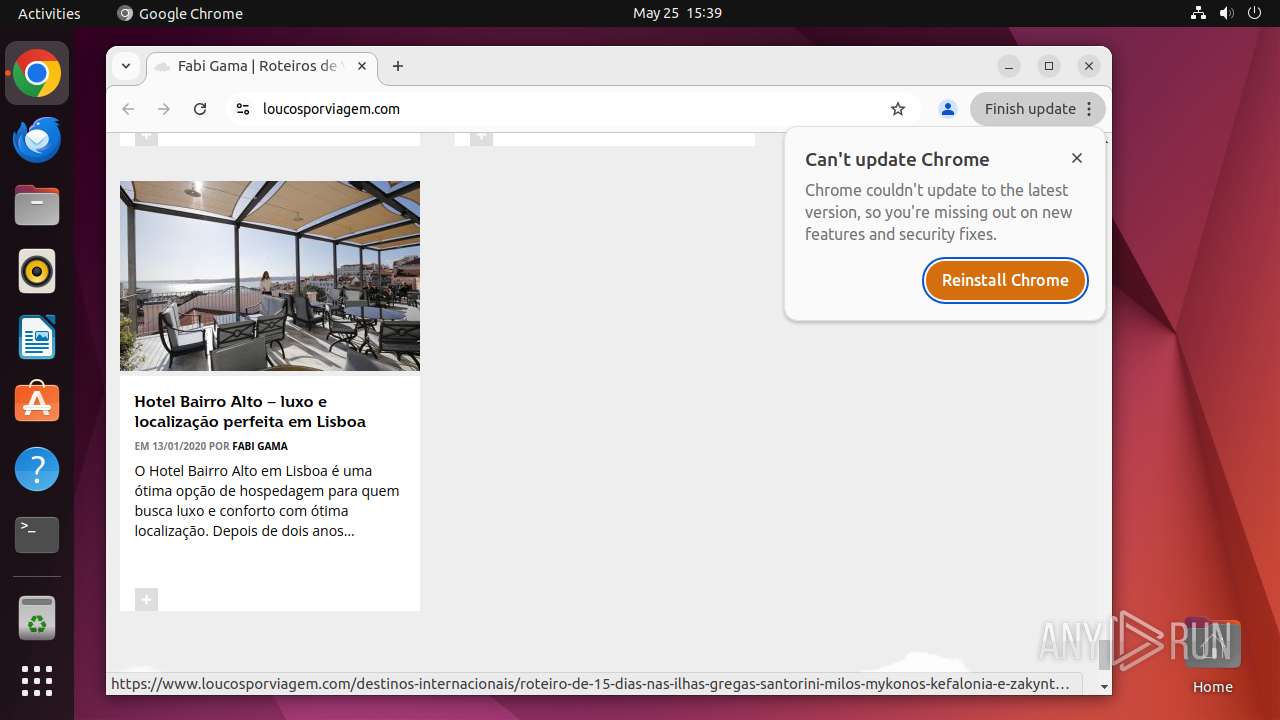The height and width of the screenshot is (720, 1280).
Task: Click the Reinstall Chrome button
Action: click(1005, 280)
